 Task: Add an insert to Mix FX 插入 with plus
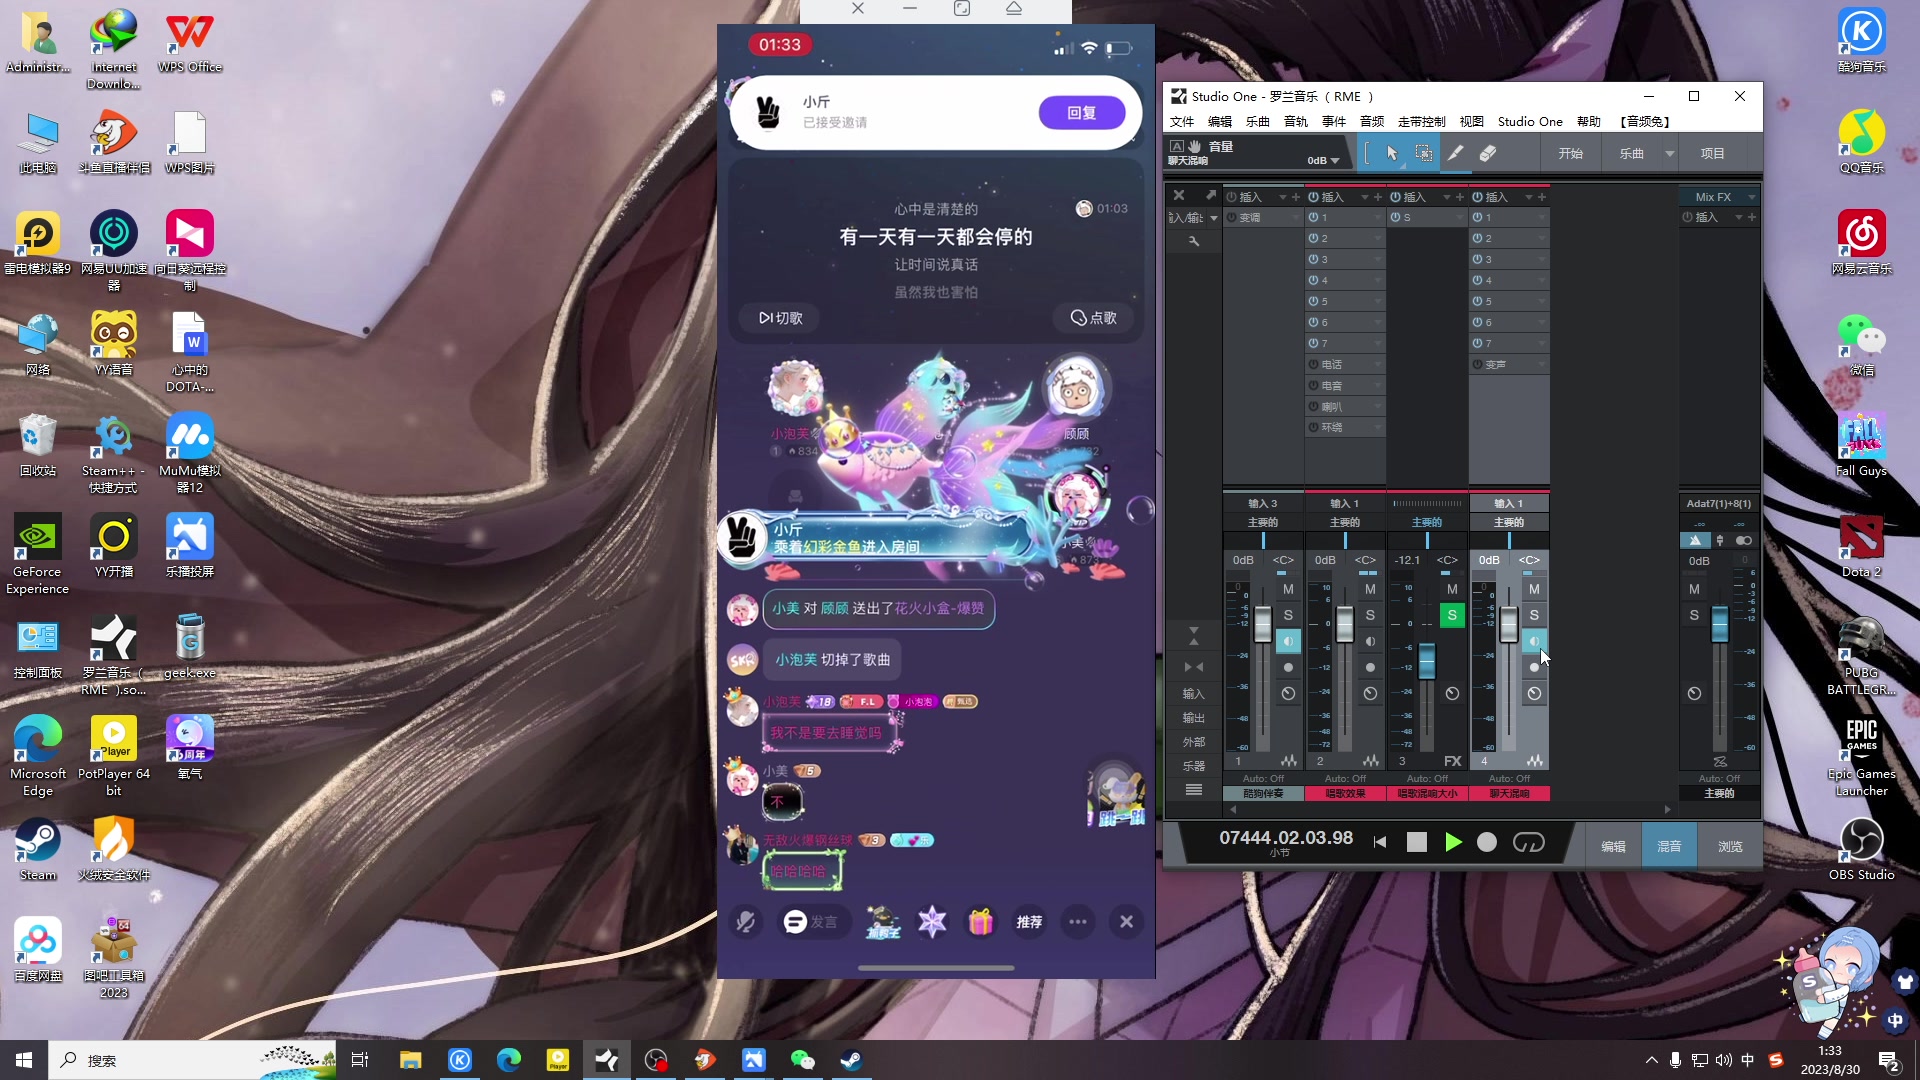tap(1751, 217)
